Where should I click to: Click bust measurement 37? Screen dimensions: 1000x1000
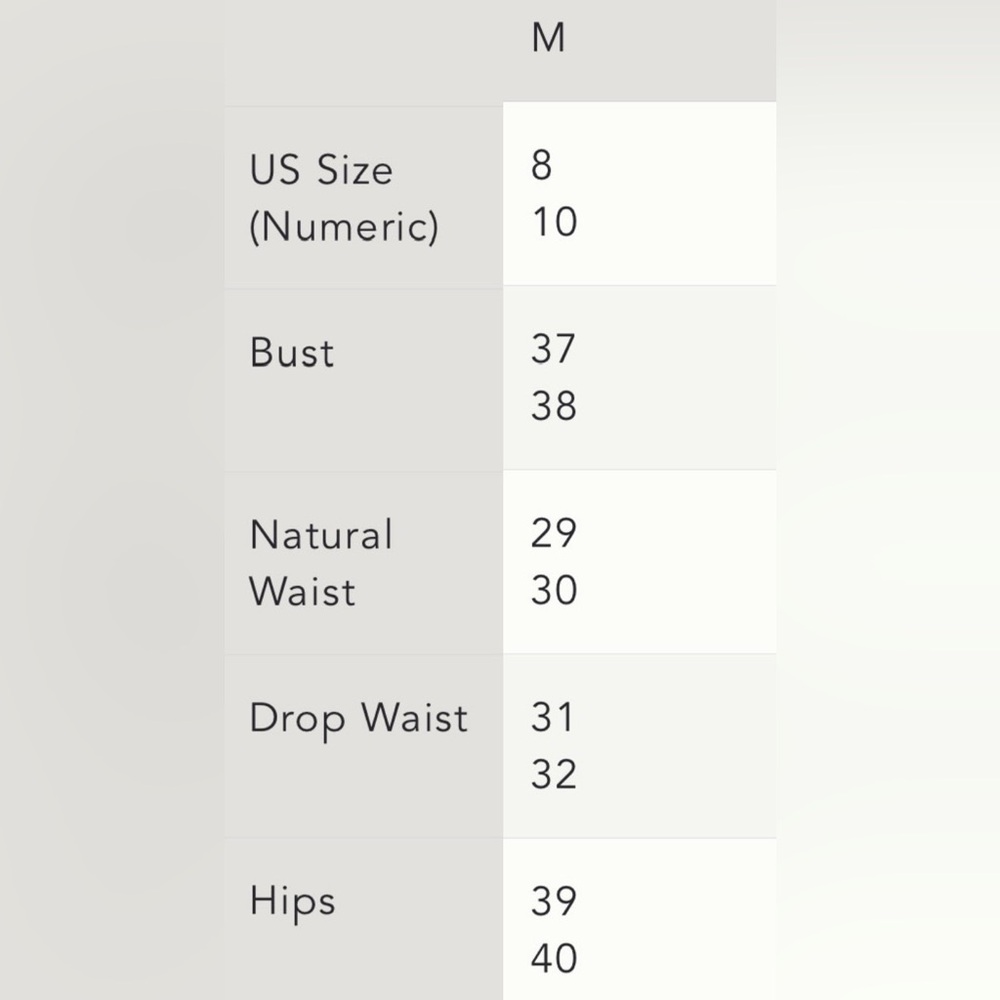tap(553, 349)
